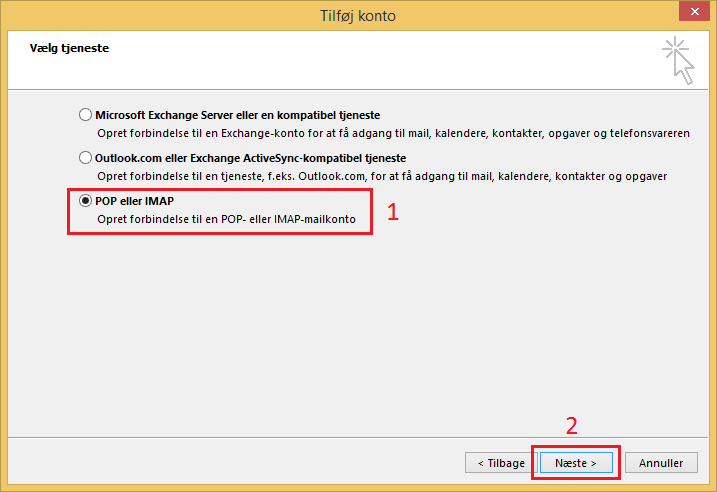Click the bold Outlook.com eller Exchange ActiveSync label
Viewport: 717px width, 492px height.
(250, 158)
